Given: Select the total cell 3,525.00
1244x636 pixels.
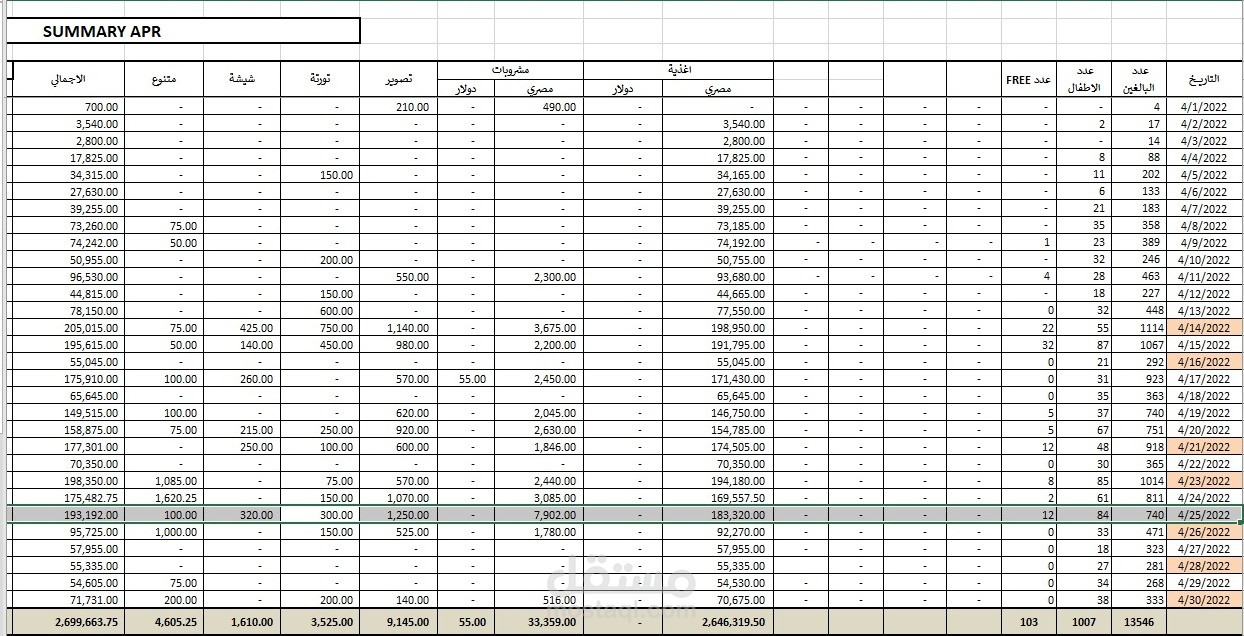Looking at the screenshot, I should pyautogui.click(x=319, y=621).
